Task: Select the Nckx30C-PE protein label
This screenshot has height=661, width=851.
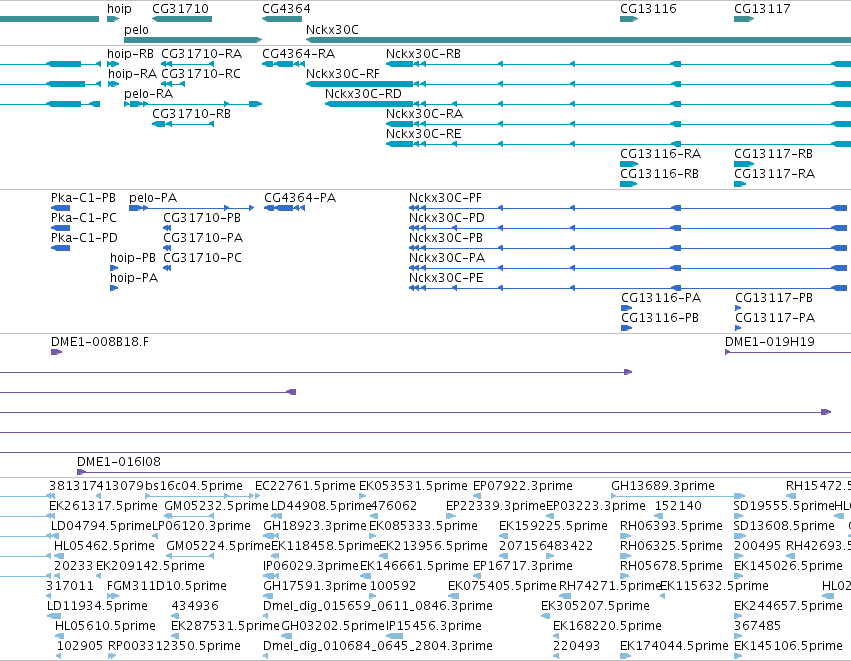Action: 446,278
